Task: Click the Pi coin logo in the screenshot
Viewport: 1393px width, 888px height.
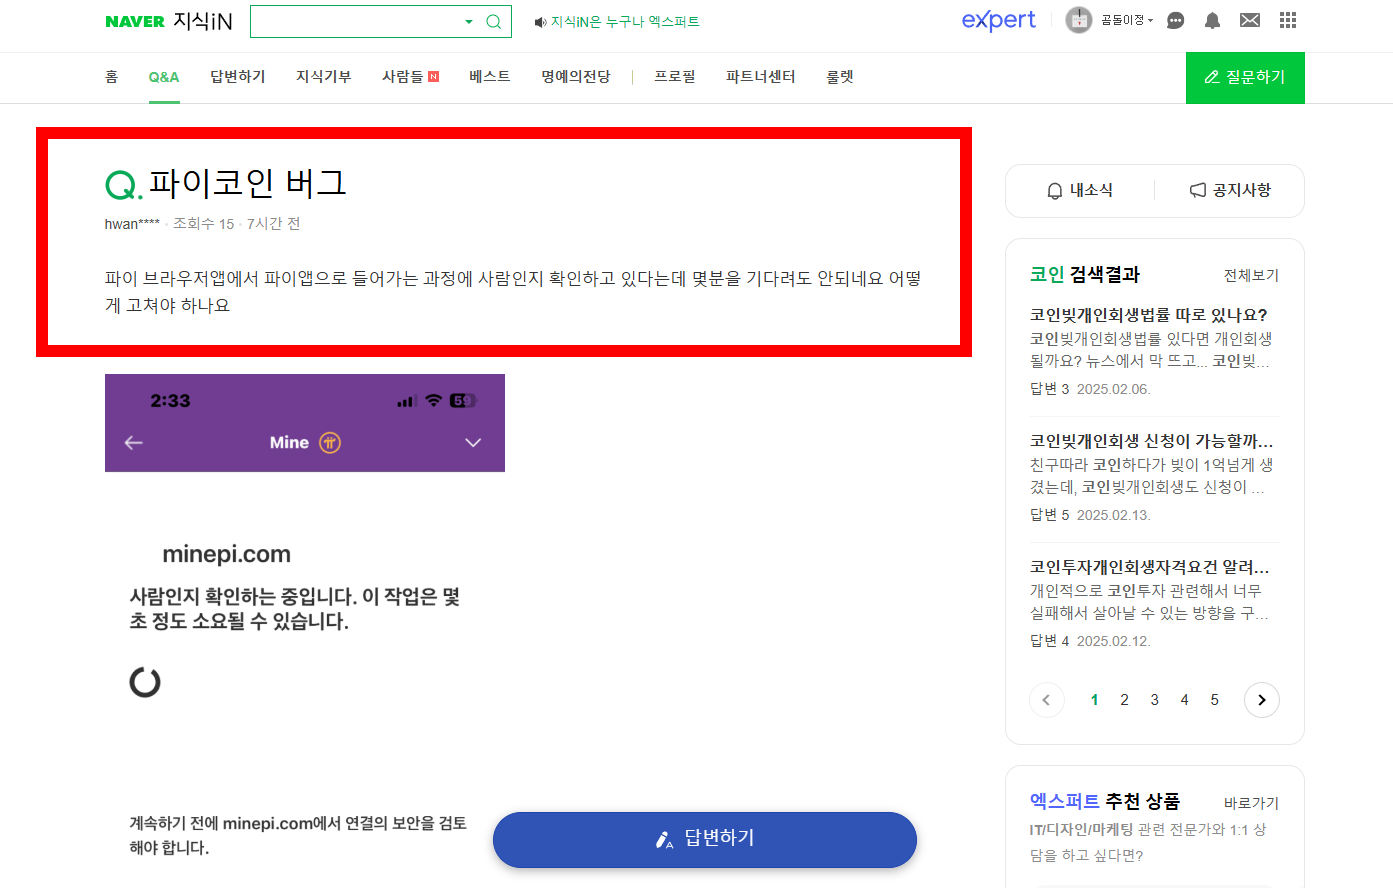Action: pyautogui.click(x=330, y=442)
